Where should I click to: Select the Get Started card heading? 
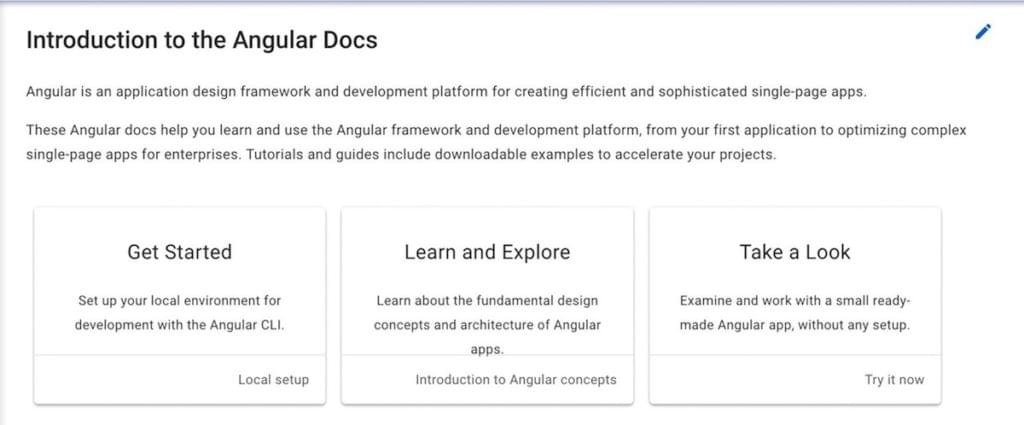click(180, 252)
